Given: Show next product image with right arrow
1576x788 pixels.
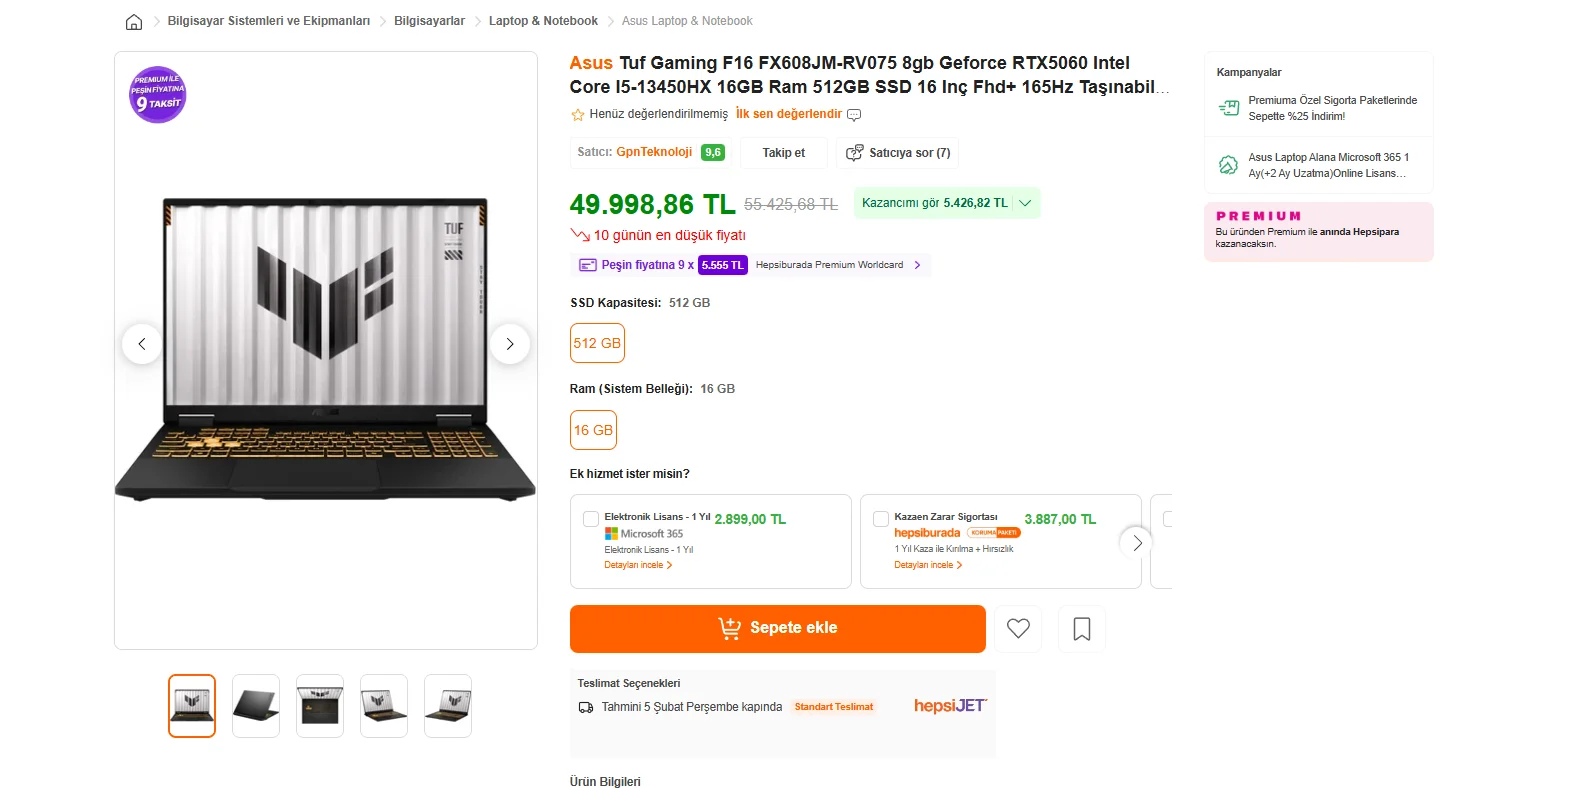Looking at the screenshot, I should coord(510,344).
